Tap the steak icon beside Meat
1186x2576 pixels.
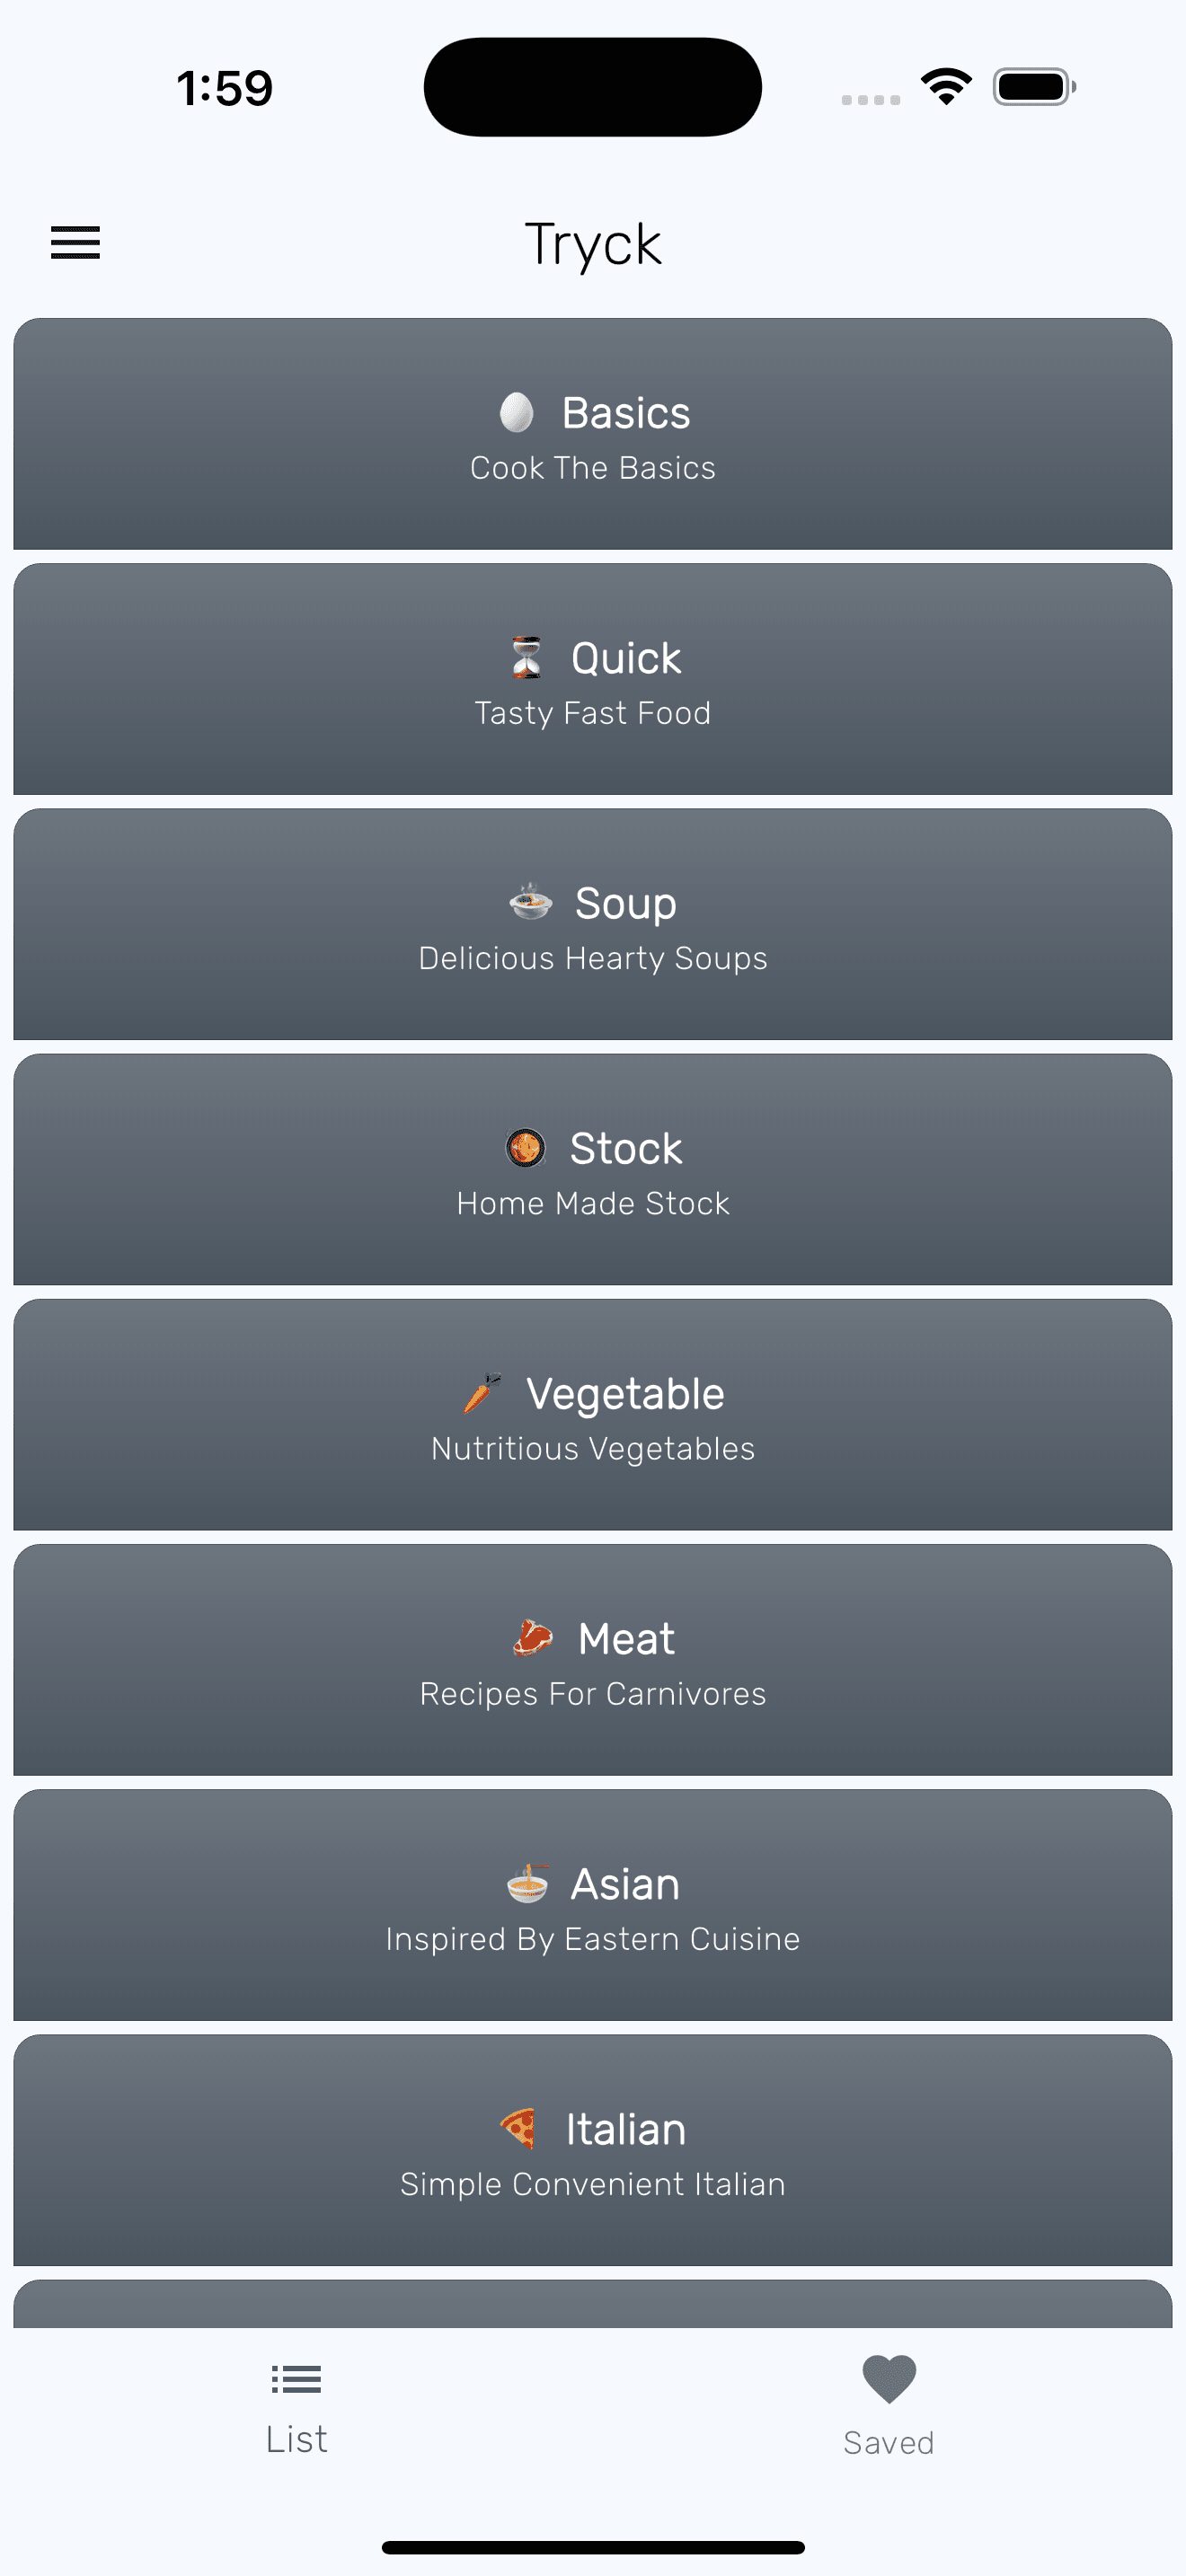533,1638
